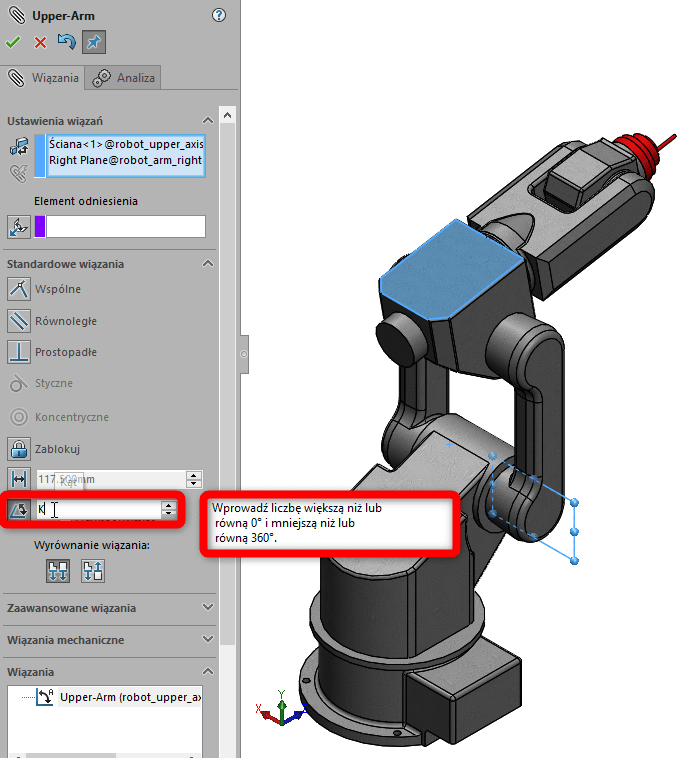Select anti-aligned mate alignment icon
Image resolution: width=696 pixels, height=758 pixels.
pos(93,571)
